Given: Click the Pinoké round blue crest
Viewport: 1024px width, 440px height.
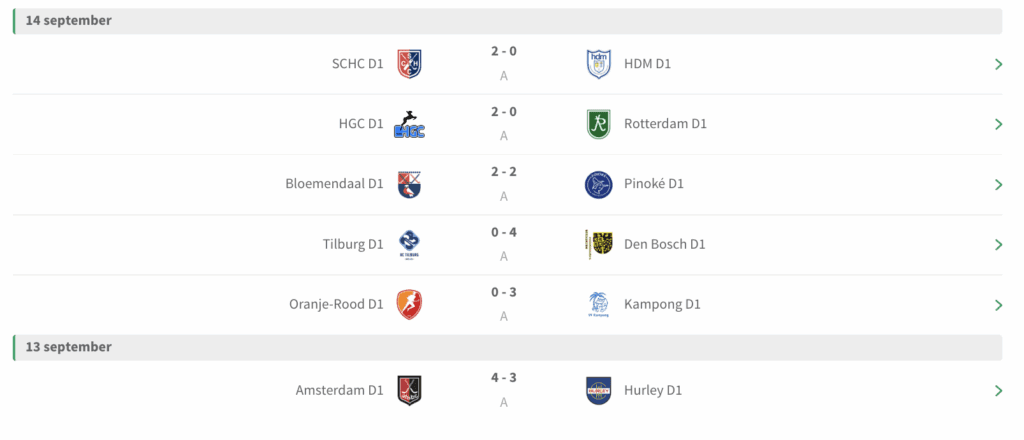Looking at the screenshot, I should pos(598,184).
